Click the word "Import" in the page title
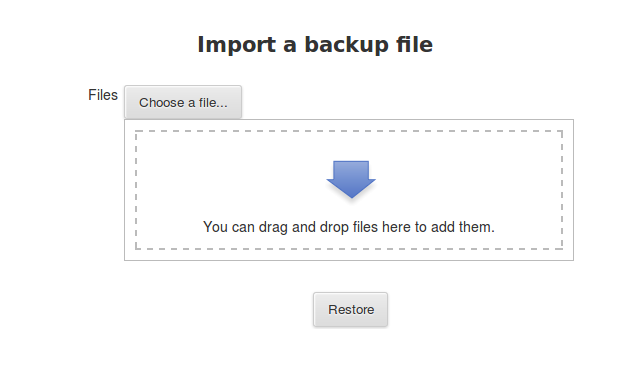This screenshot has width=618, height=369. (236, 45)
